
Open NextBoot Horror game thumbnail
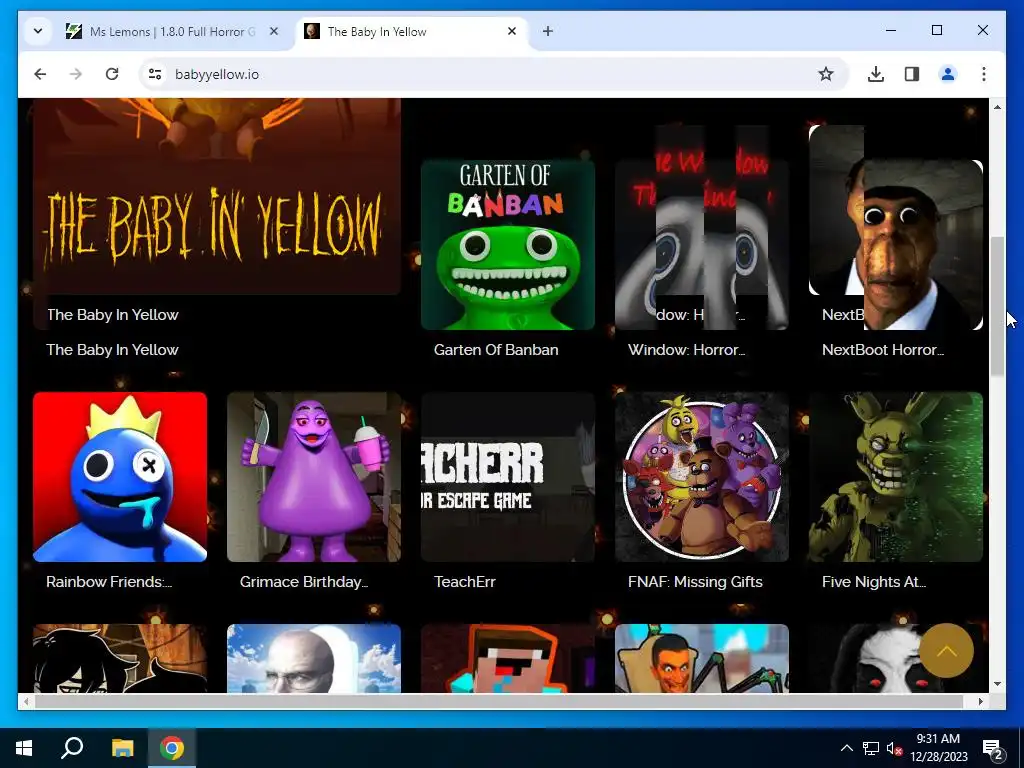tap(896, 244)
